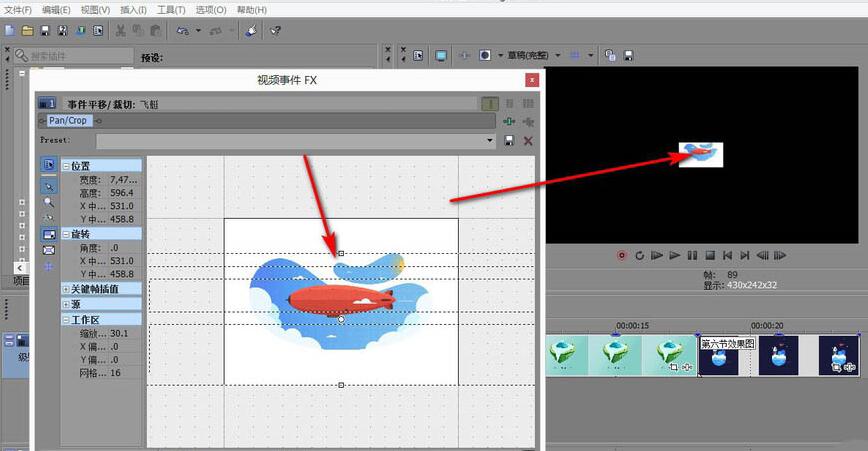Image resolution: width=868 pixels, height=451 pixels.
Task: Open the project video properties icon in the preview
Action: click(418, 55)
